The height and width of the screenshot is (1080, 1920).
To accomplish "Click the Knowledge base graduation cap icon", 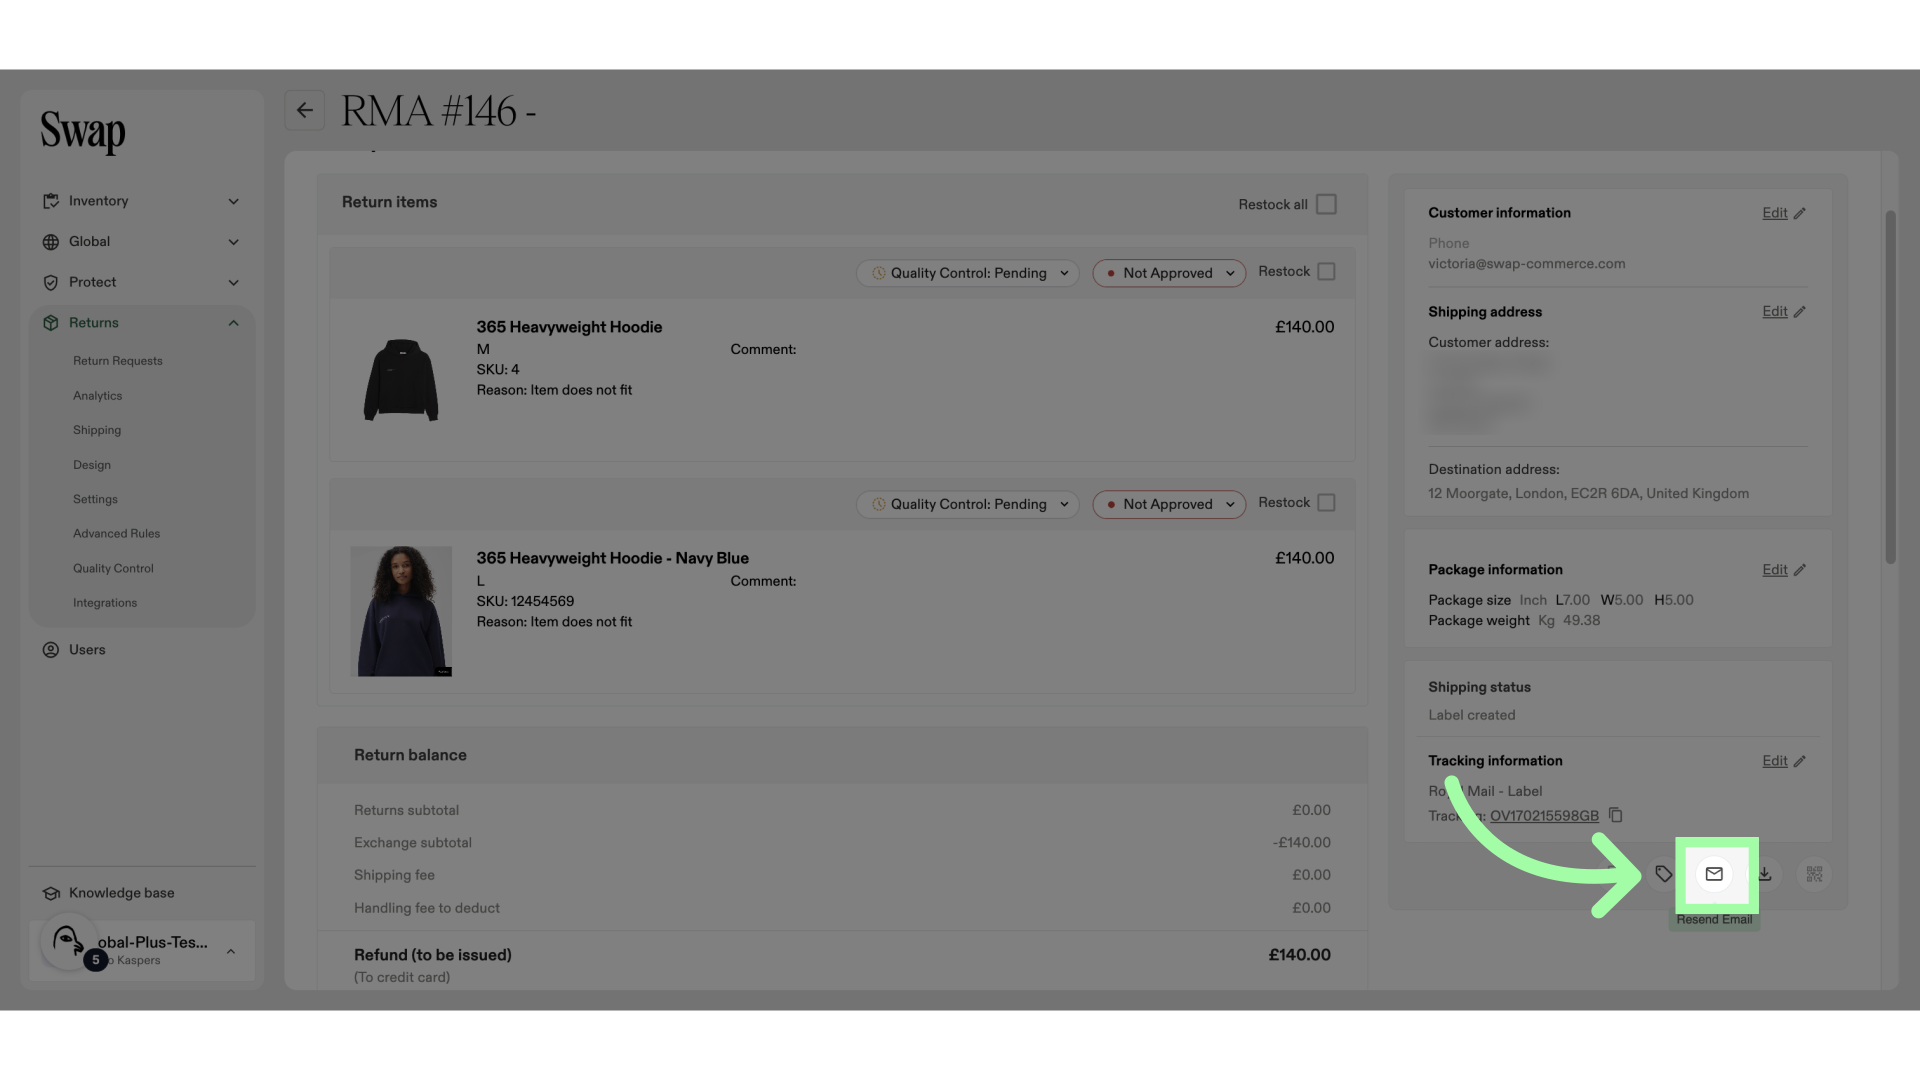I will tap(51, 893).
